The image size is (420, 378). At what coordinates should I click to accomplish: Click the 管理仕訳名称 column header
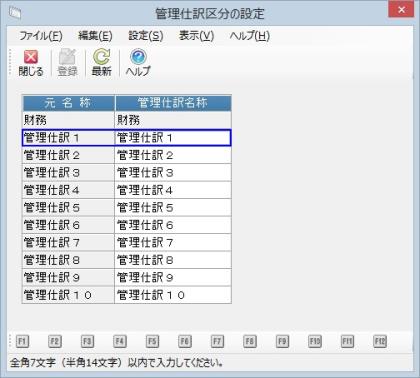point(173,103)
